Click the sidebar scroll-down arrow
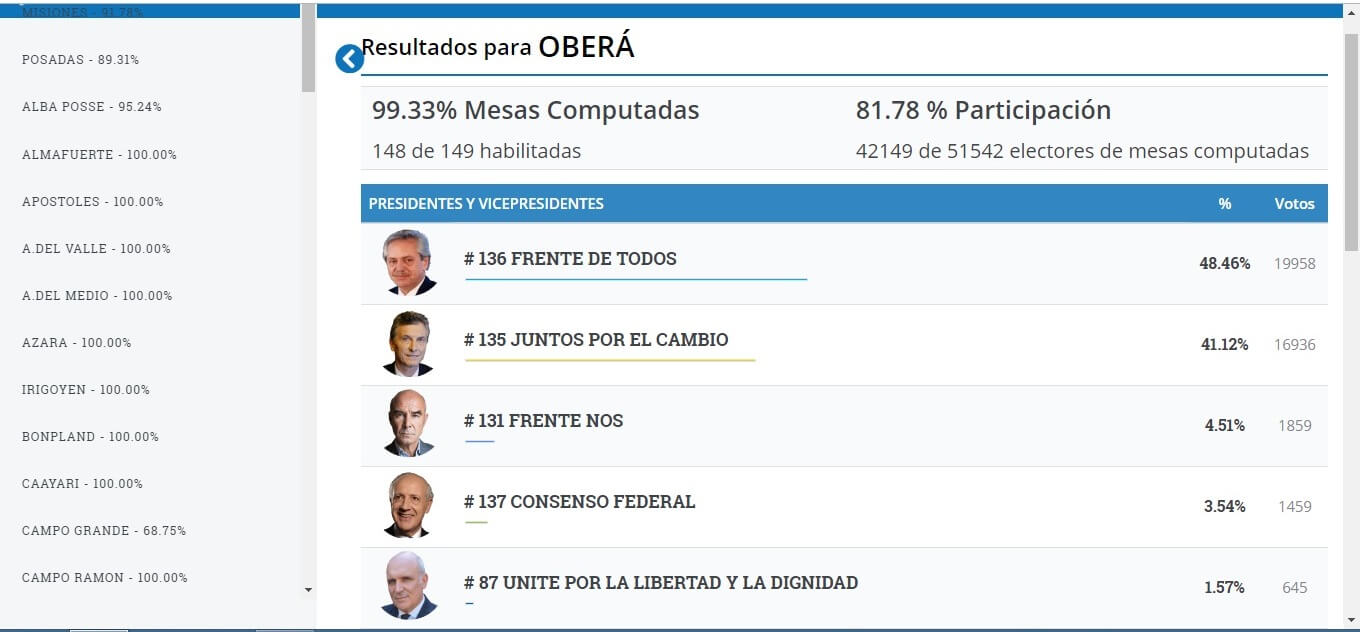The width and height of the screenshot is (1360, 632). (308, 590)
